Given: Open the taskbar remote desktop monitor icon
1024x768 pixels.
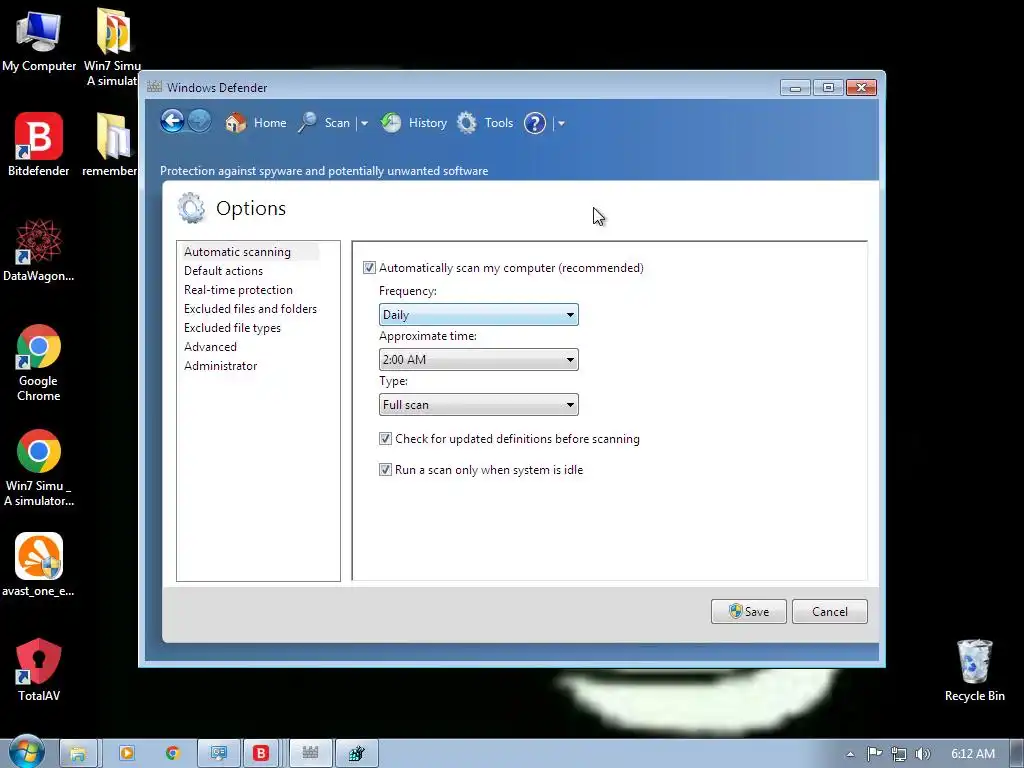Looking at the screenshot, I should (219, 753).
